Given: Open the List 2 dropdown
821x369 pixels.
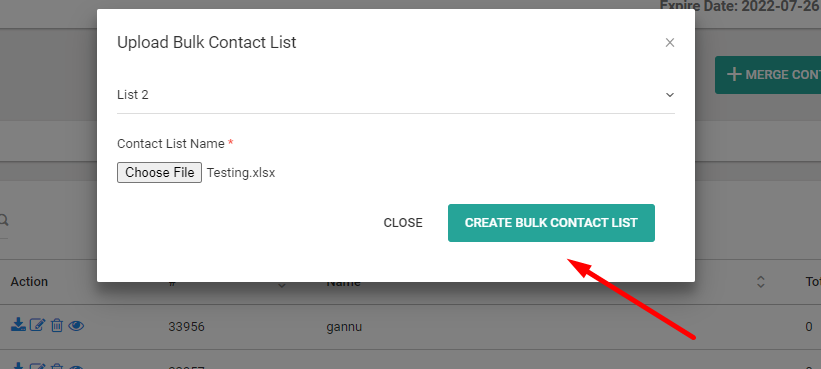Looking at the screenshot, I should (396, 95).
